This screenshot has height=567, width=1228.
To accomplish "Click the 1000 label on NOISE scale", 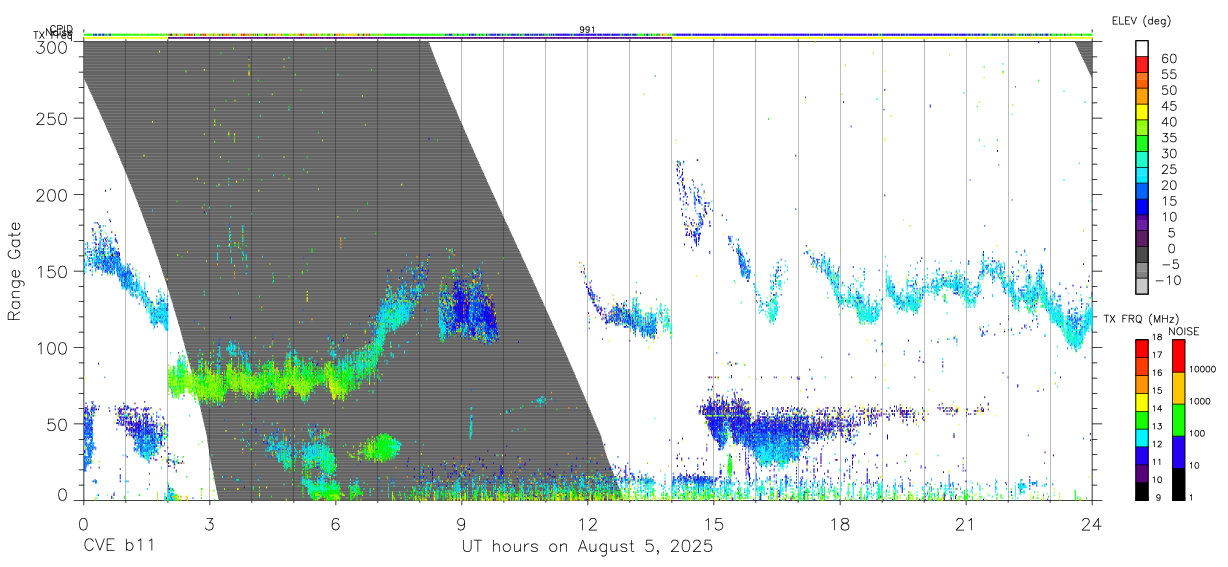I will (x=1202, y=400).
